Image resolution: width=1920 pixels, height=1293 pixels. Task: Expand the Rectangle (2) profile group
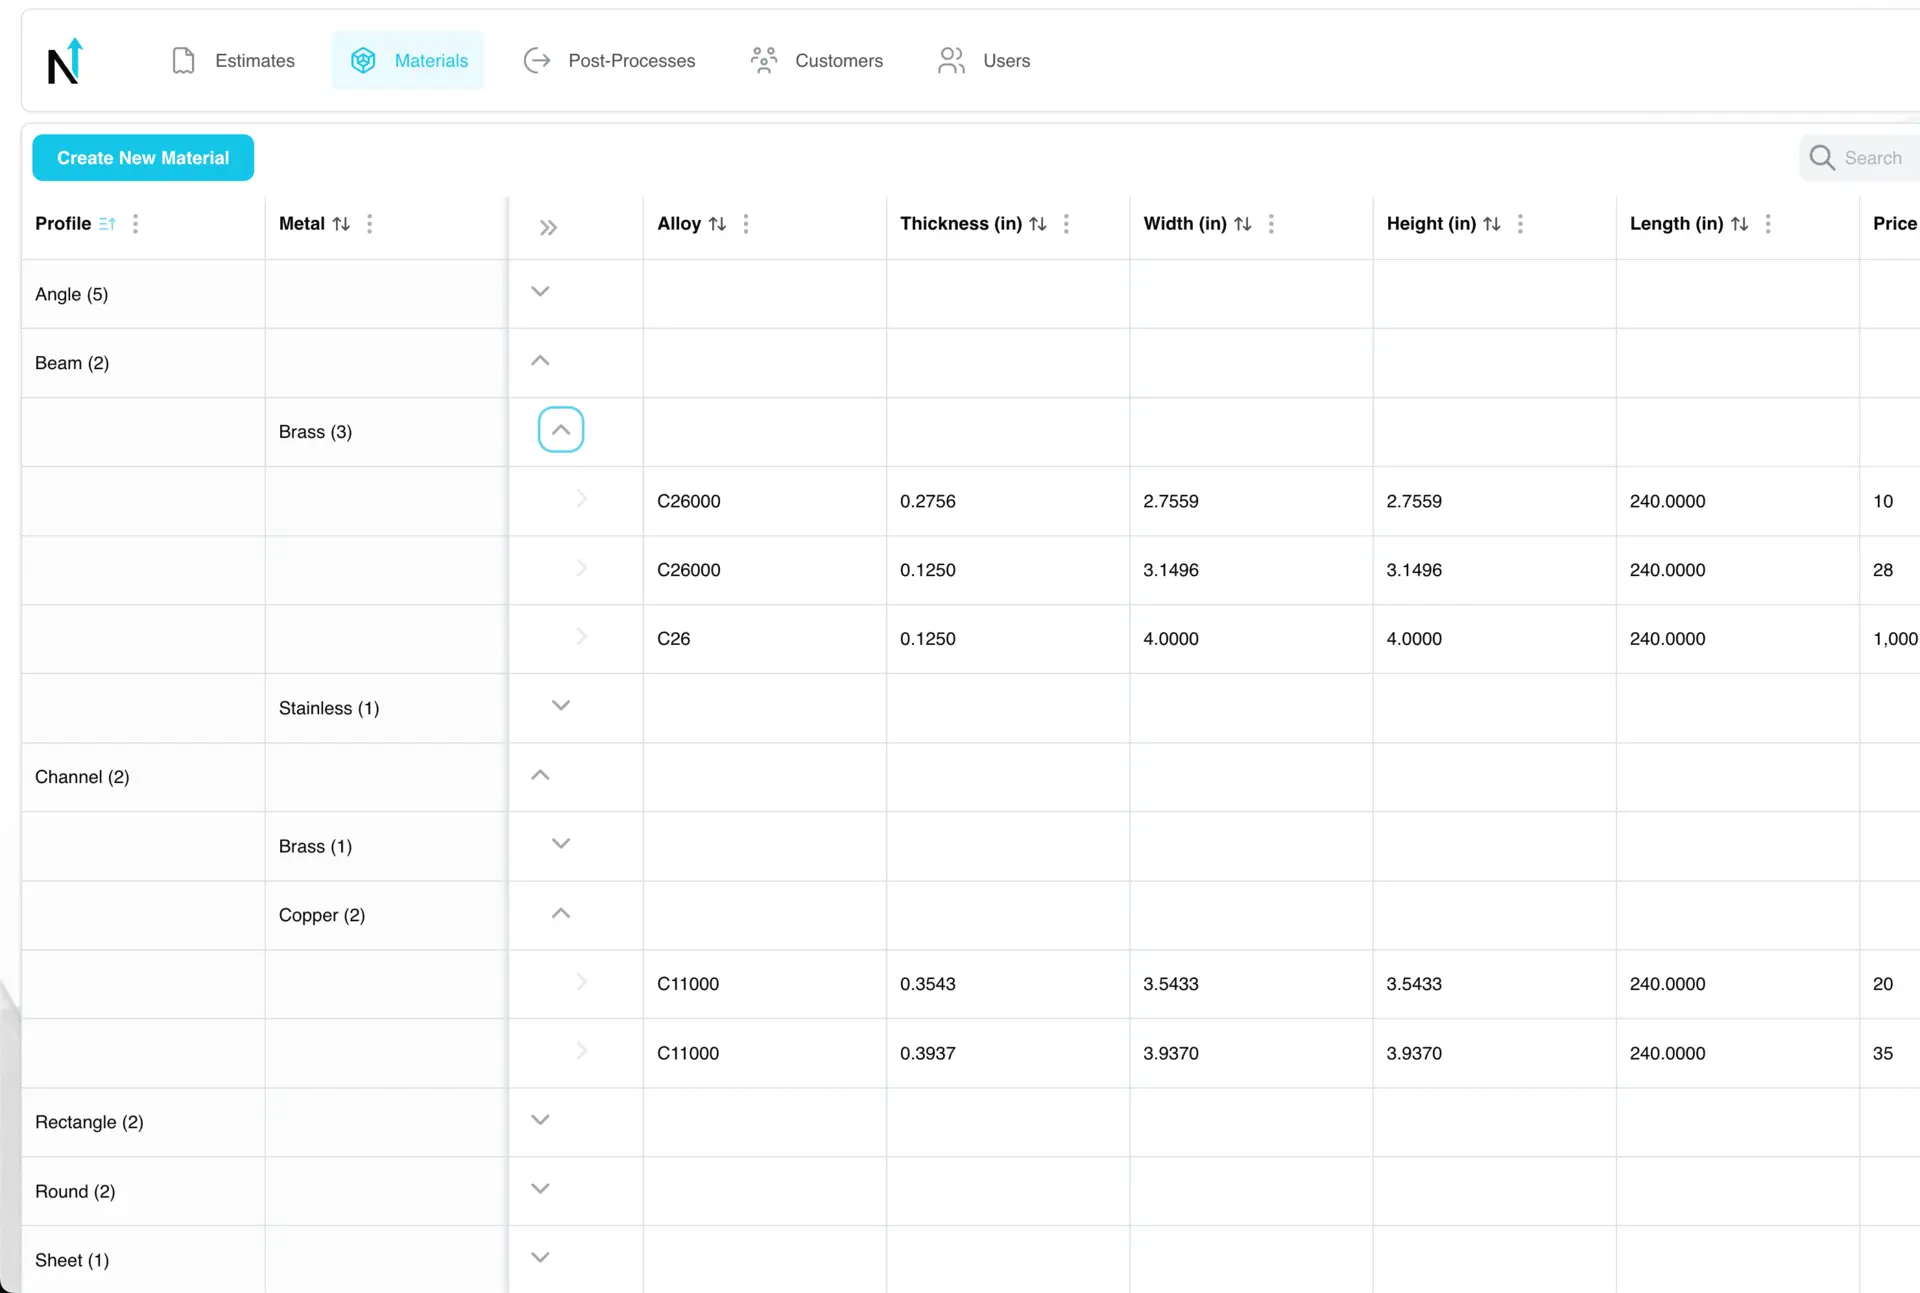coord(540,1120)
